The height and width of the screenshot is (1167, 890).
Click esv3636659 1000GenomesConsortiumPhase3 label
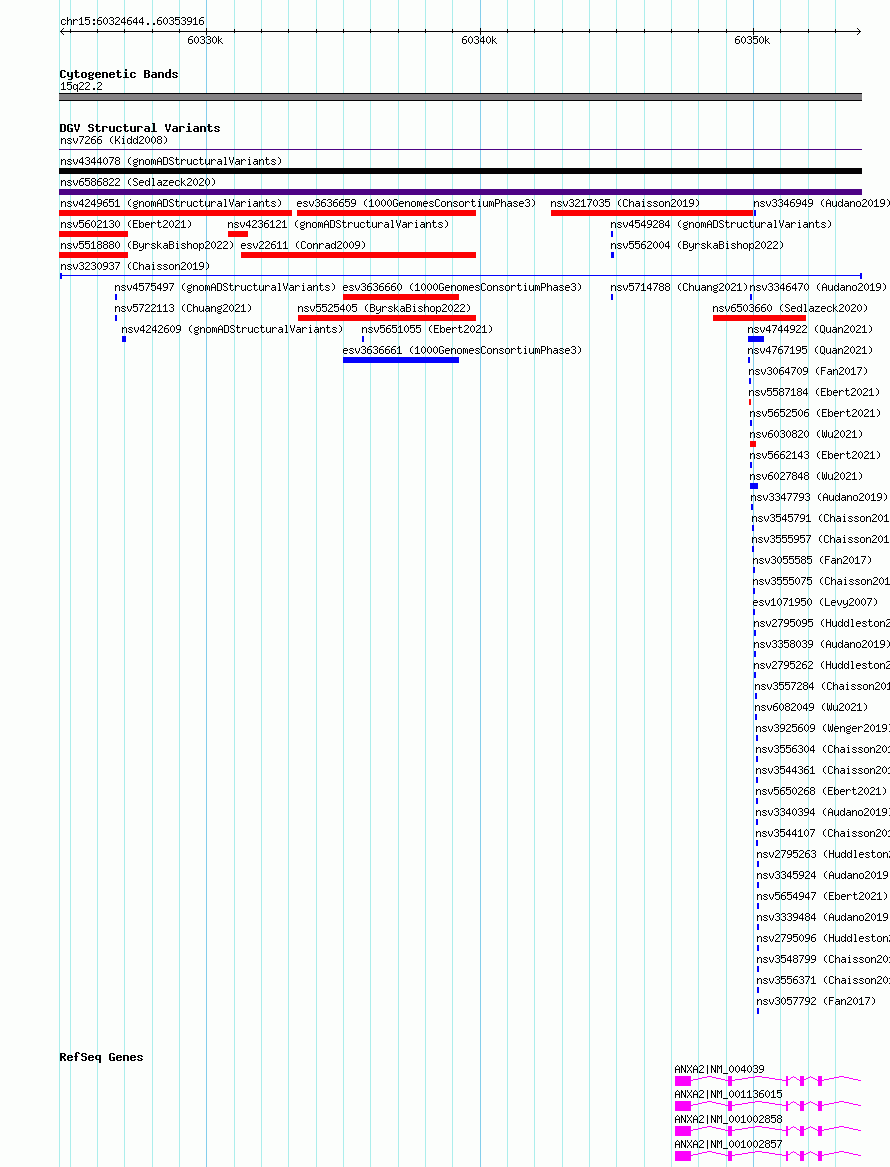416,203
